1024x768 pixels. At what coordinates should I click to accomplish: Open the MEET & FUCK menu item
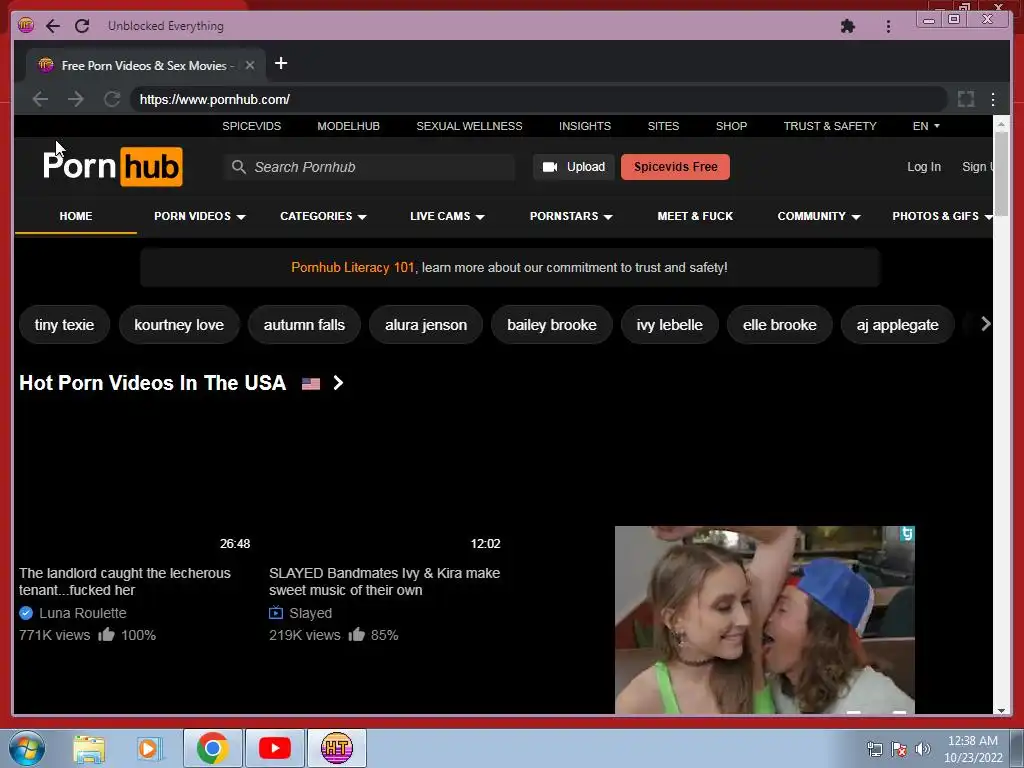pyautogui.click(x=695, y=216)
